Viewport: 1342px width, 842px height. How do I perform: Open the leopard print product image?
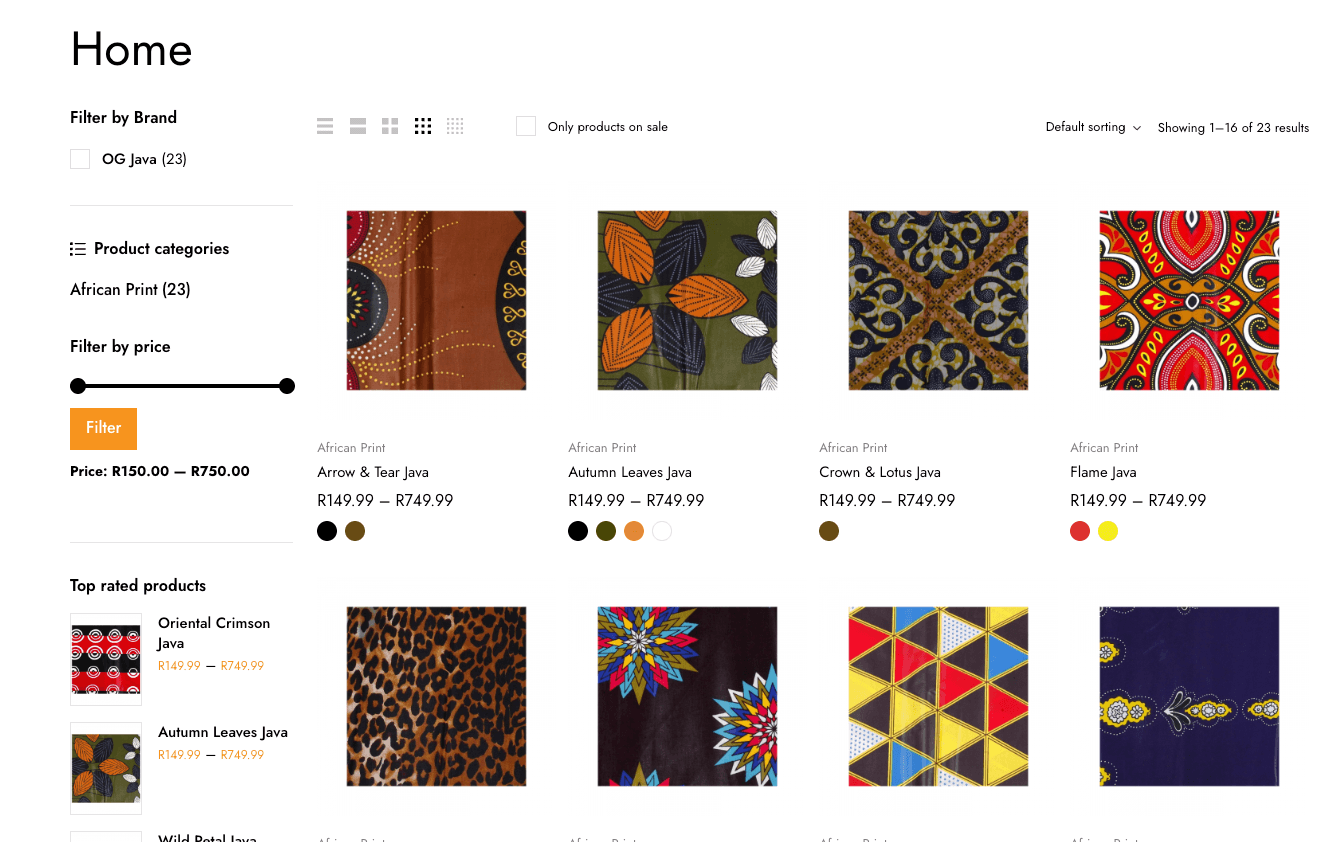(436, 696)
